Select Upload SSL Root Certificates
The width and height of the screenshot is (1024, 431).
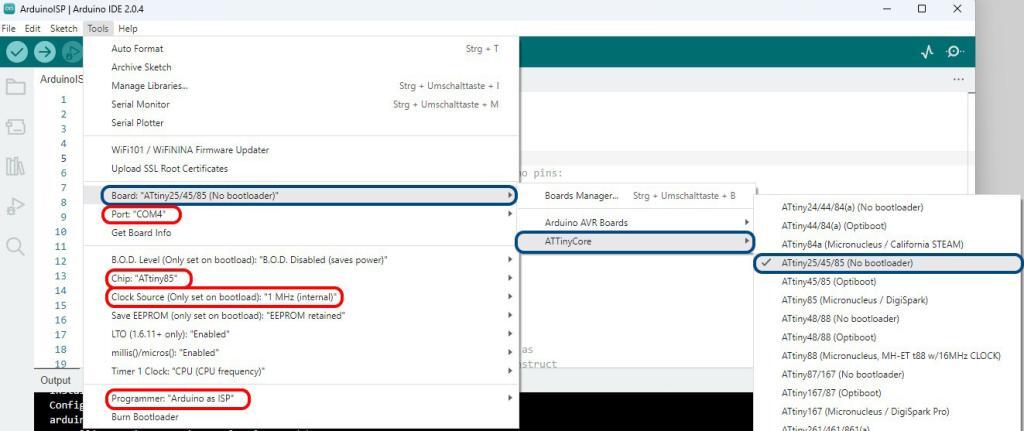[301, 168]
